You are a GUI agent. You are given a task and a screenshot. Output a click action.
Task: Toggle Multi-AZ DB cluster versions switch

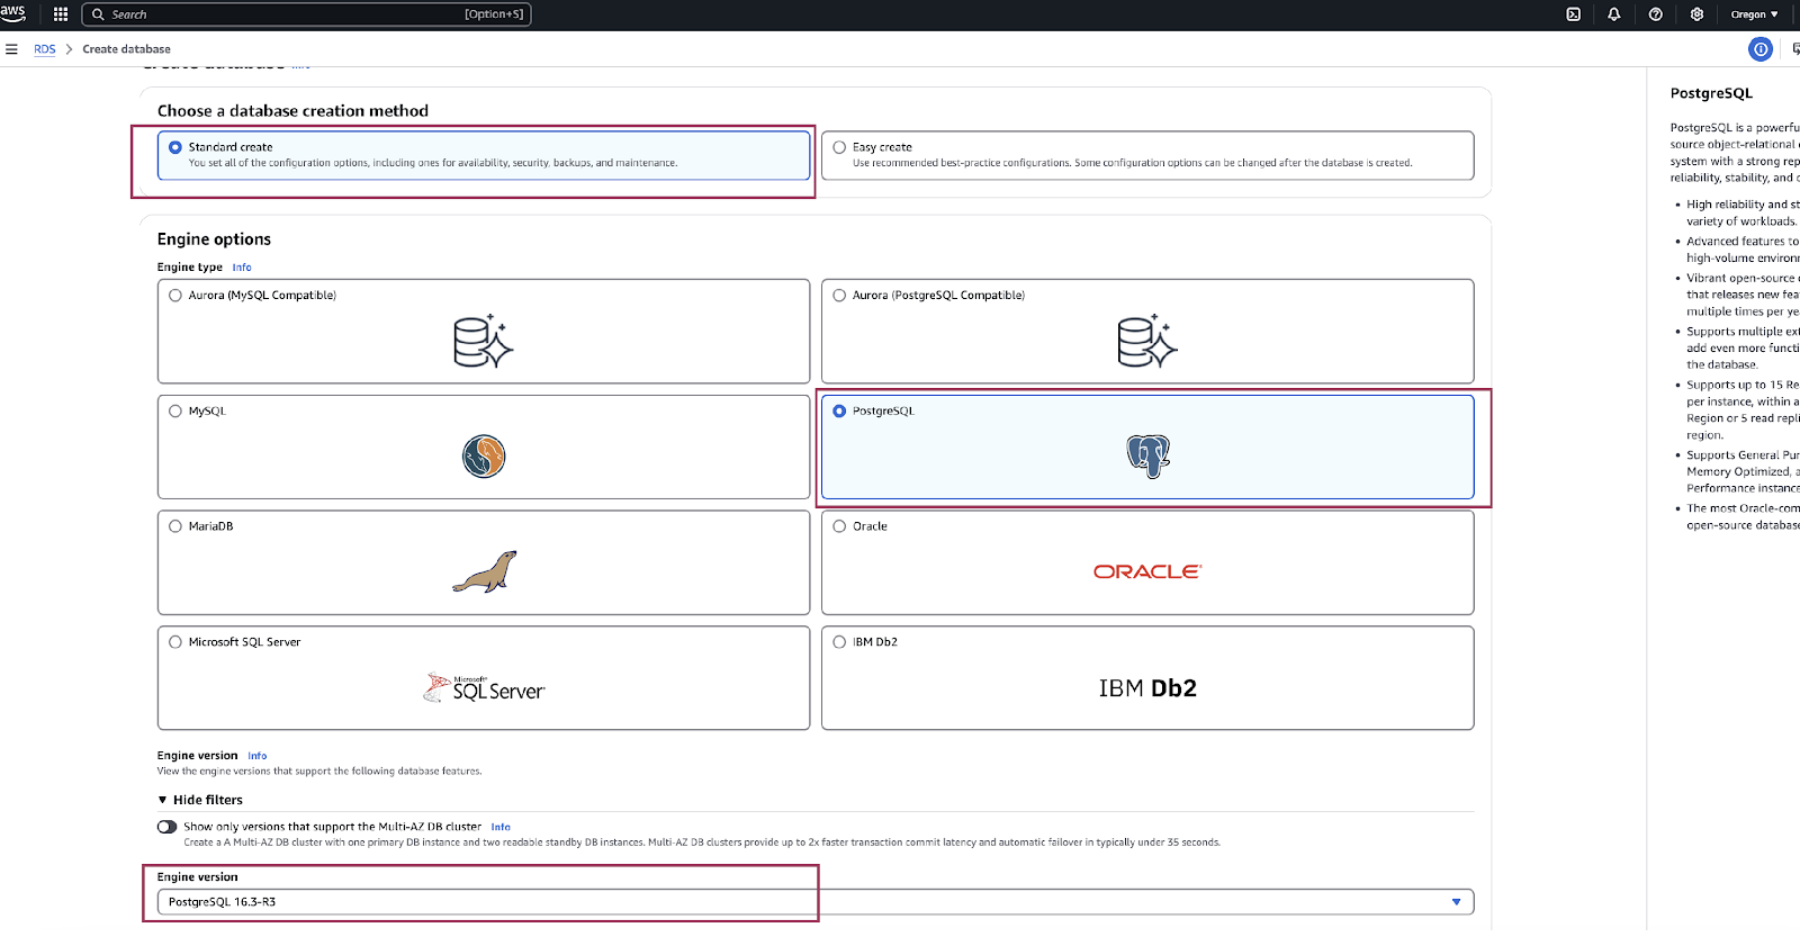pos(167,827)
